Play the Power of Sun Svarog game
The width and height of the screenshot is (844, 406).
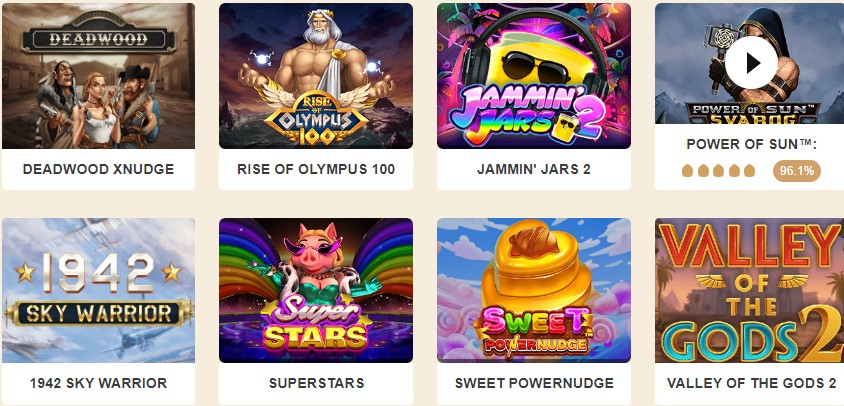click(751, 63)
